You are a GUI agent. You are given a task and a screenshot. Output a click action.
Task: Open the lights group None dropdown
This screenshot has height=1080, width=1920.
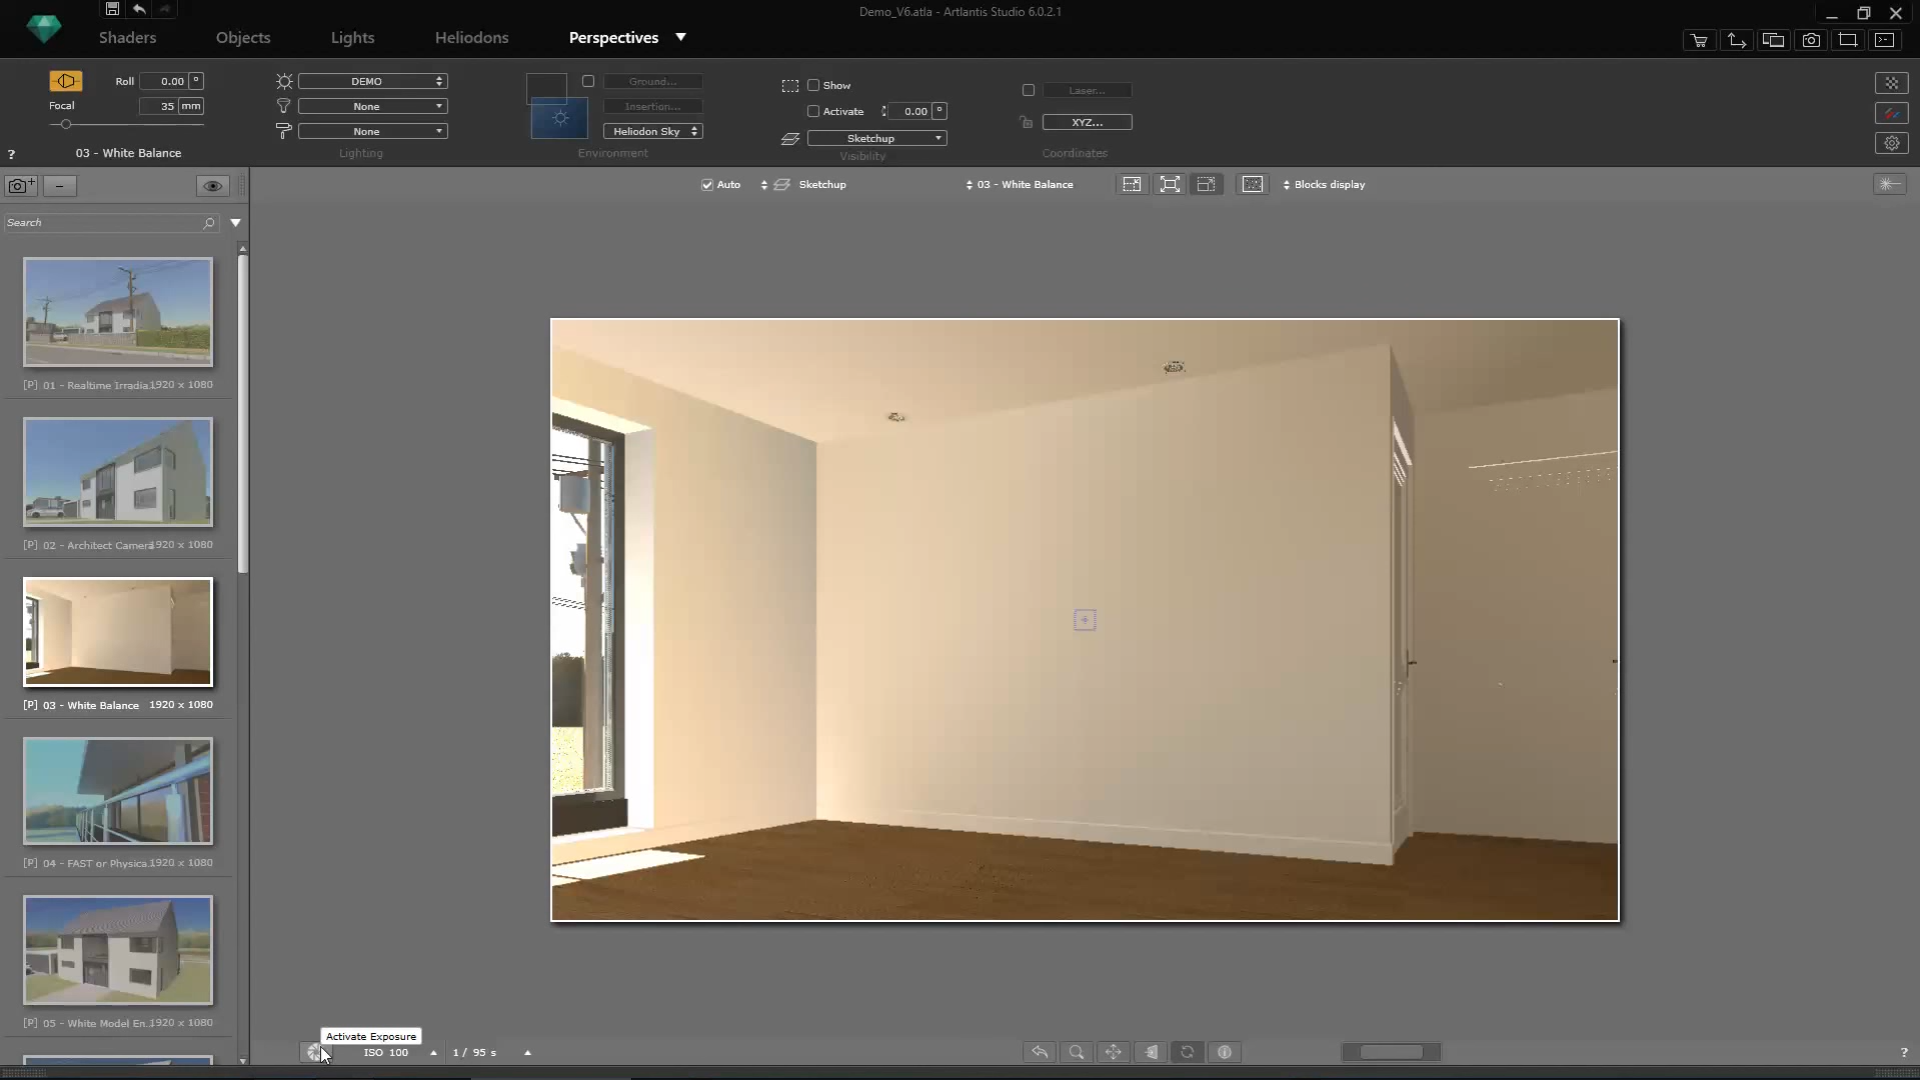372,107
